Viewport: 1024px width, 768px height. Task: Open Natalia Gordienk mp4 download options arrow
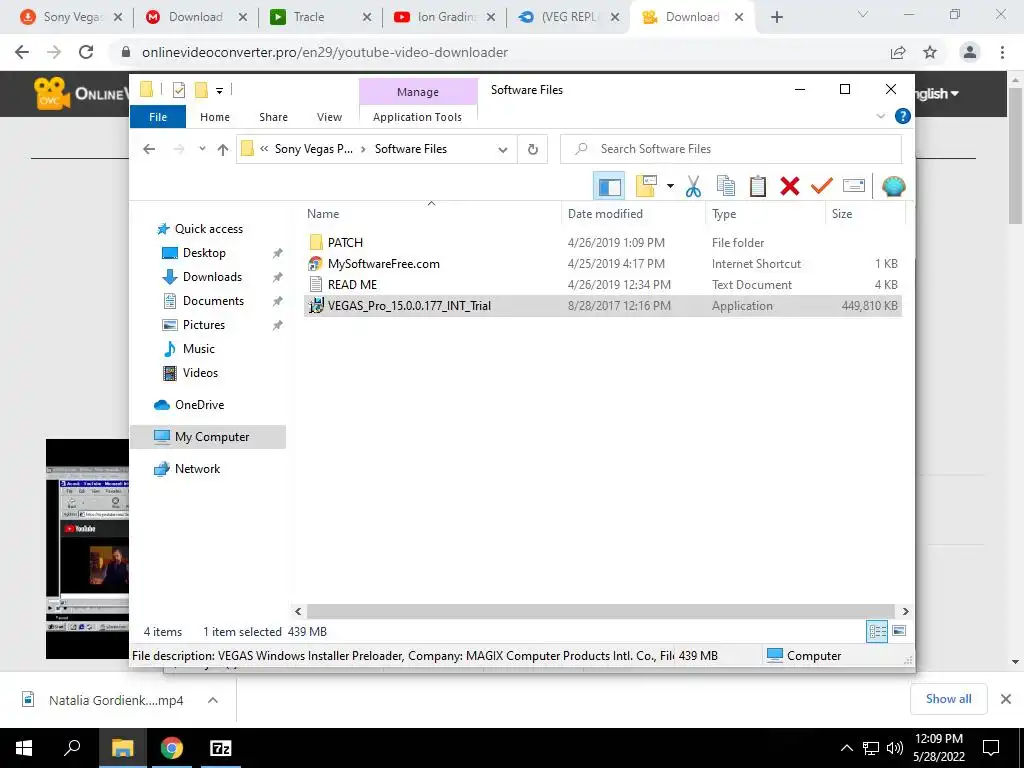pos(212,700)
